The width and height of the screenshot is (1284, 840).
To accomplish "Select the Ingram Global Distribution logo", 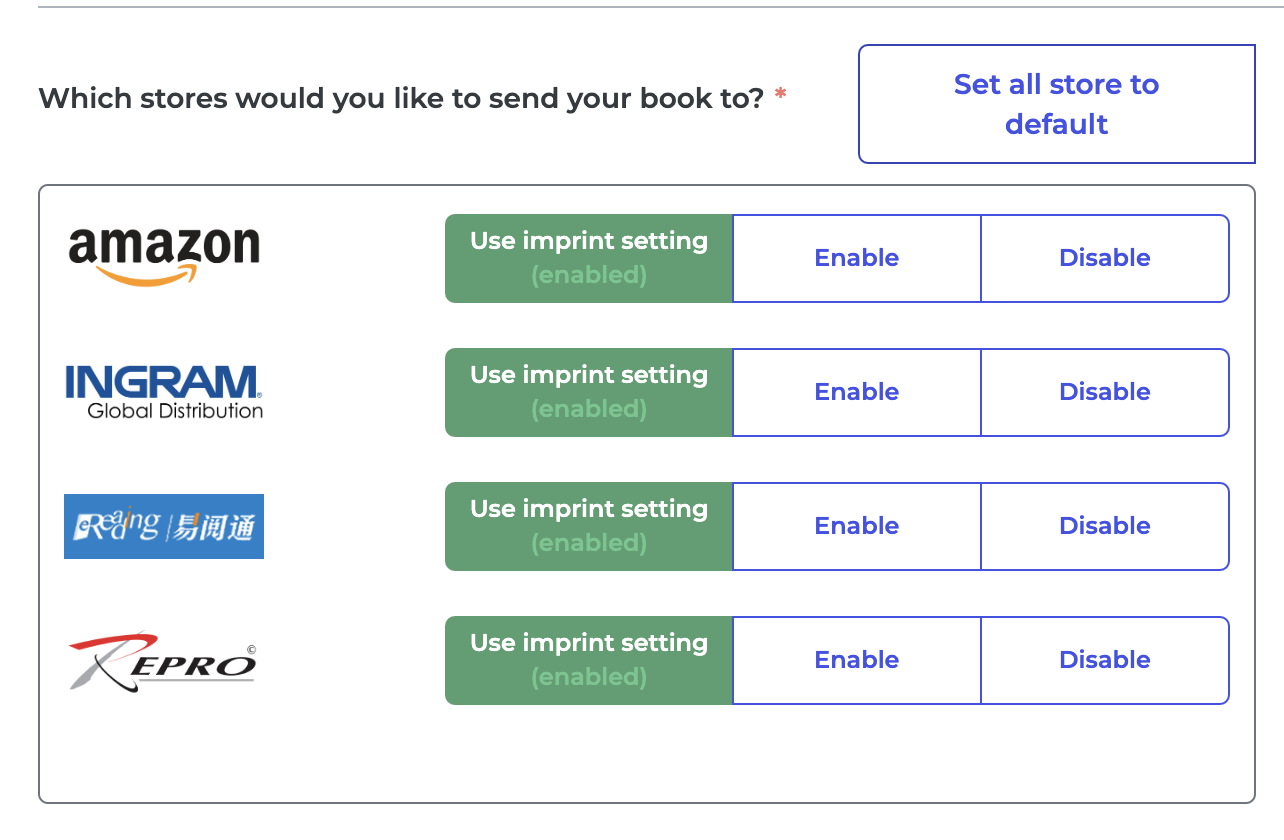I will [x=163, y=388].
